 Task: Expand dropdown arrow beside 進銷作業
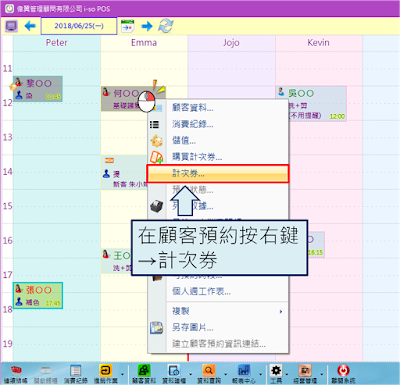[x=122, y=374]
